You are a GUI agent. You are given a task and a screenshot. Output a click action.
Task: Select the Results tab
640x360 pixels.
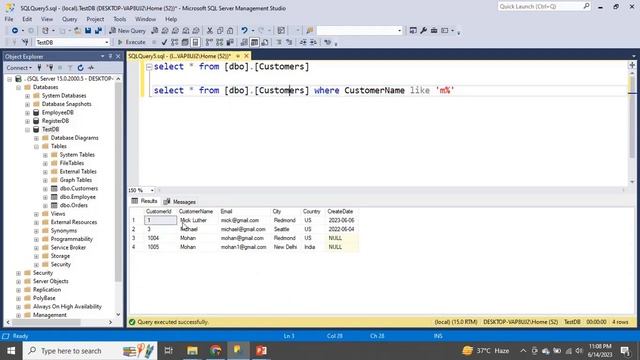[144, 201]
